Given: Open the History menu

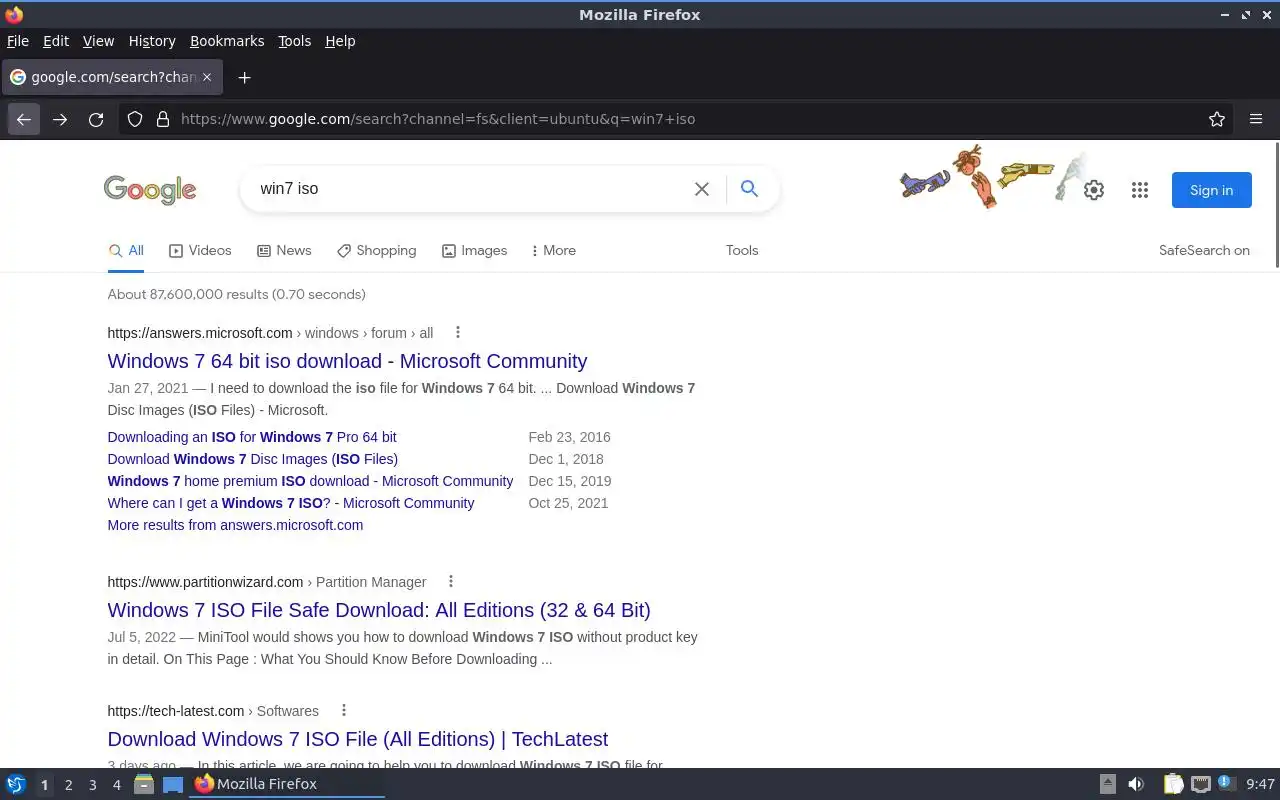Looking at the screenshot, I should (x=152, y=41).
